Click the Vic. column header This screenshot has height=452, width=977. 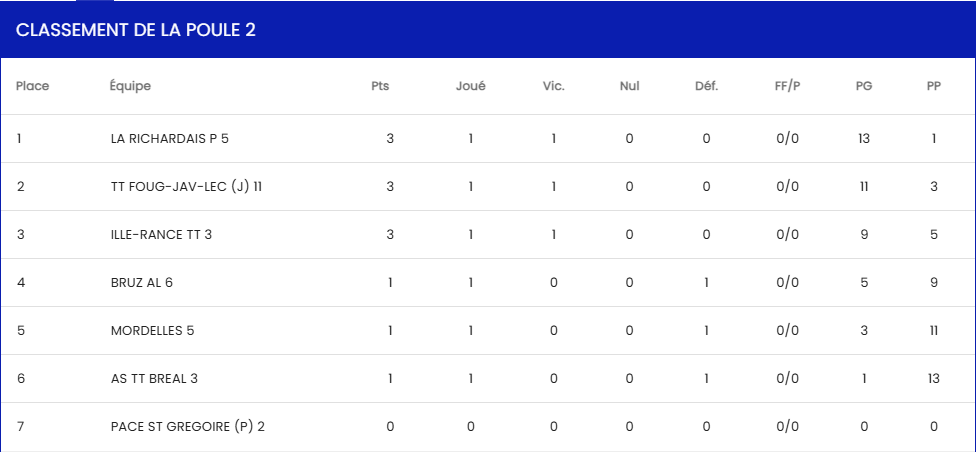(553, 87)
